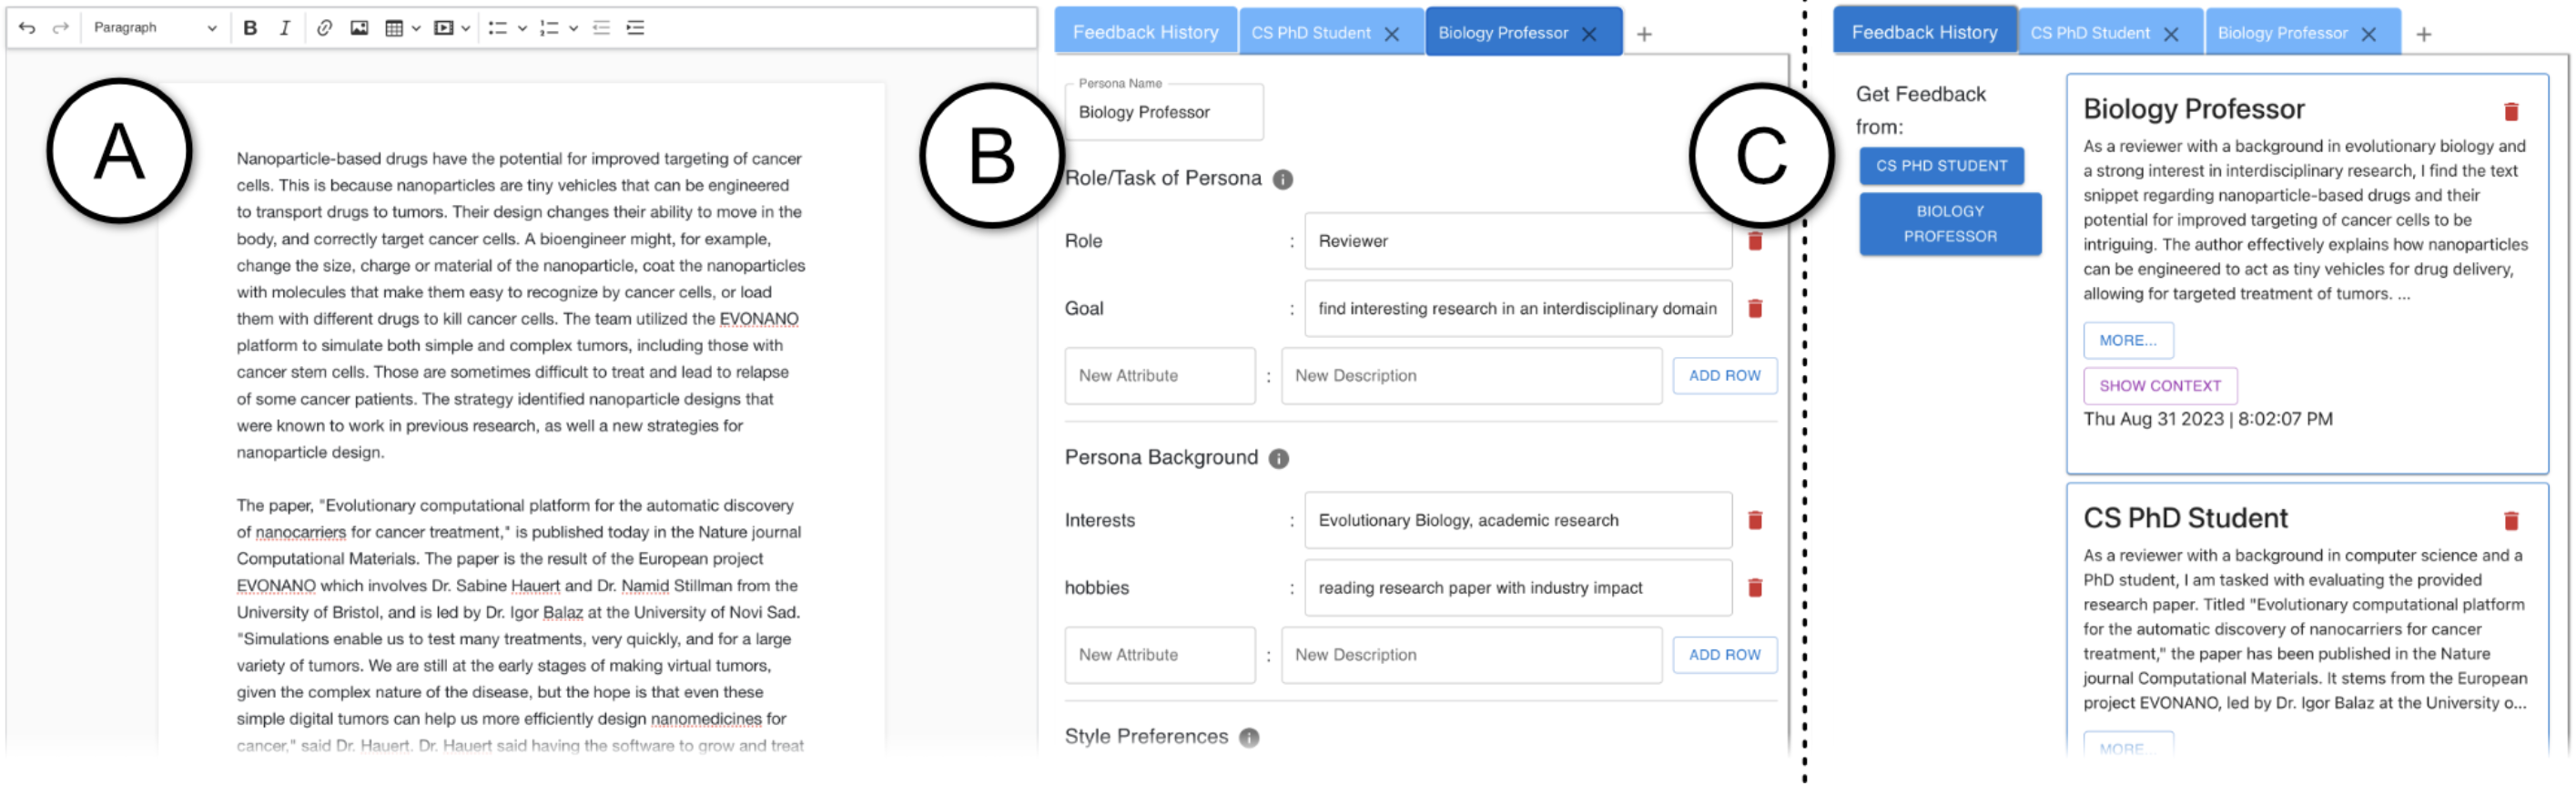
Task: Click the undo arrow in editor toolbar
Action: (x=27, y=28)
